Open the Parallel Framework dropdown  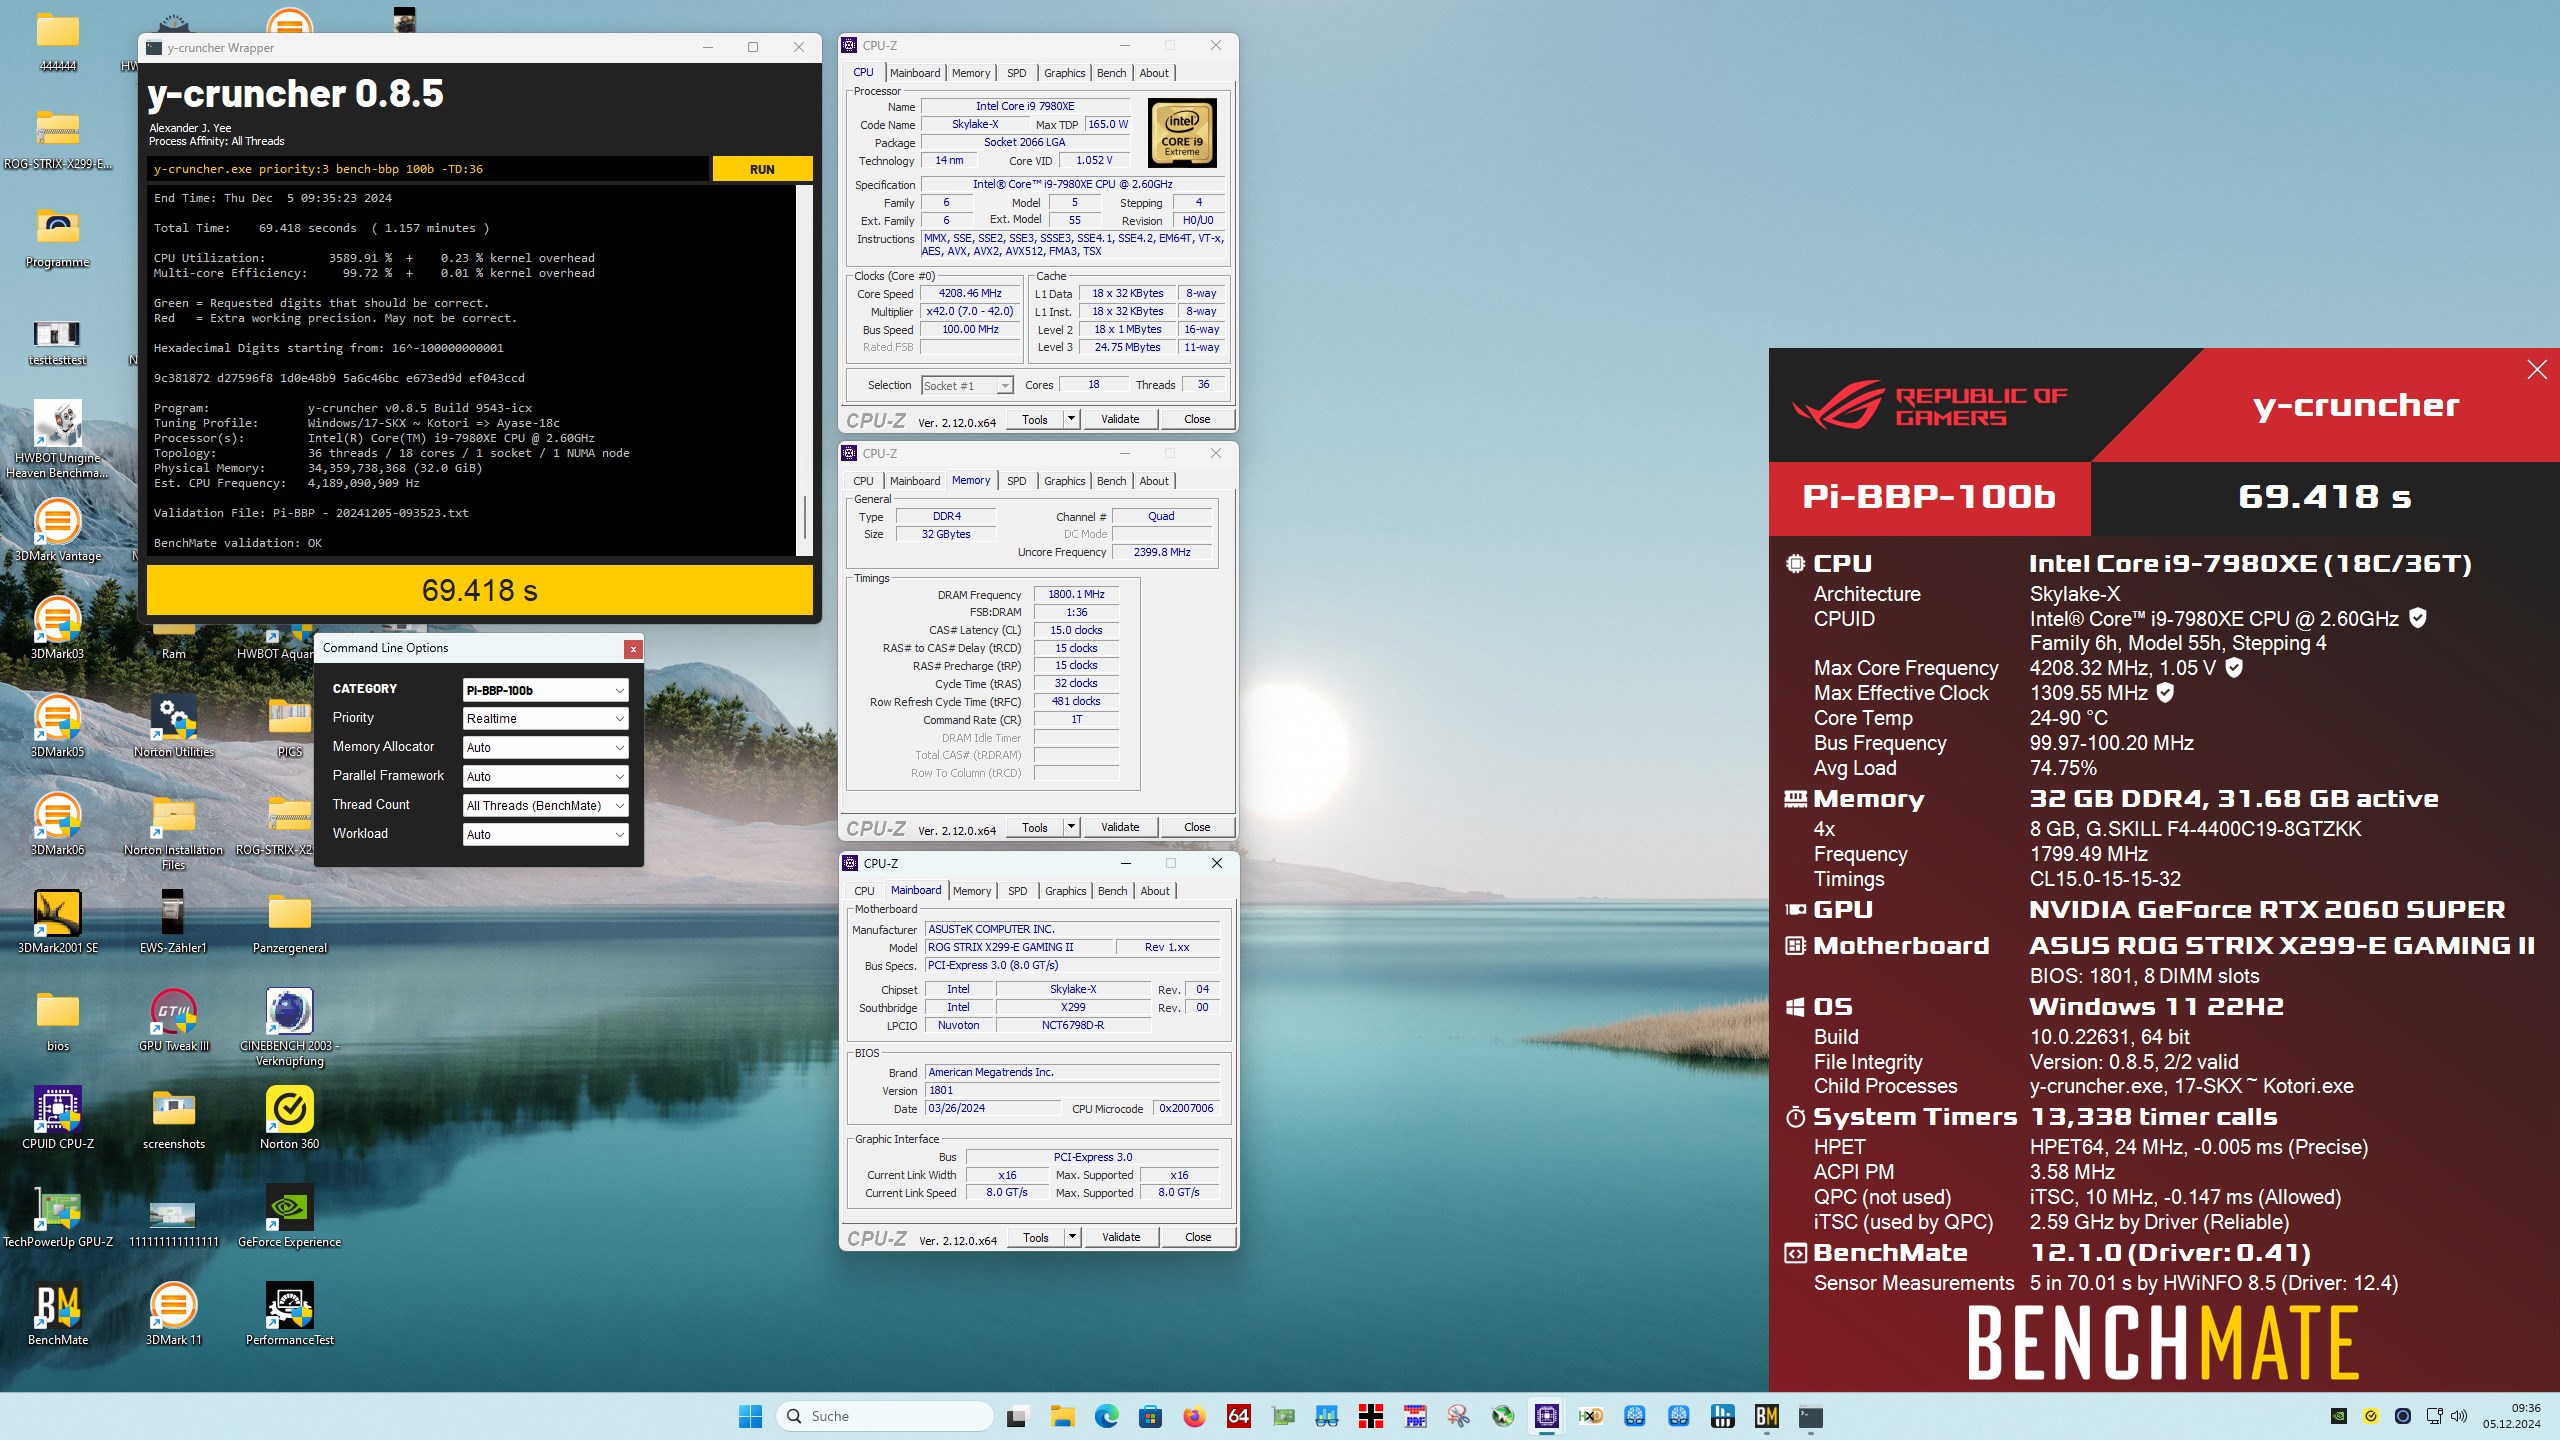pos(545,777)
